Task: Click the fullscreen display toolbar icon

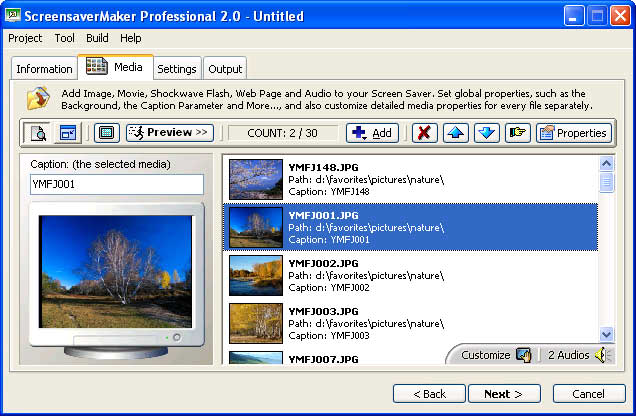Action: 107,133
